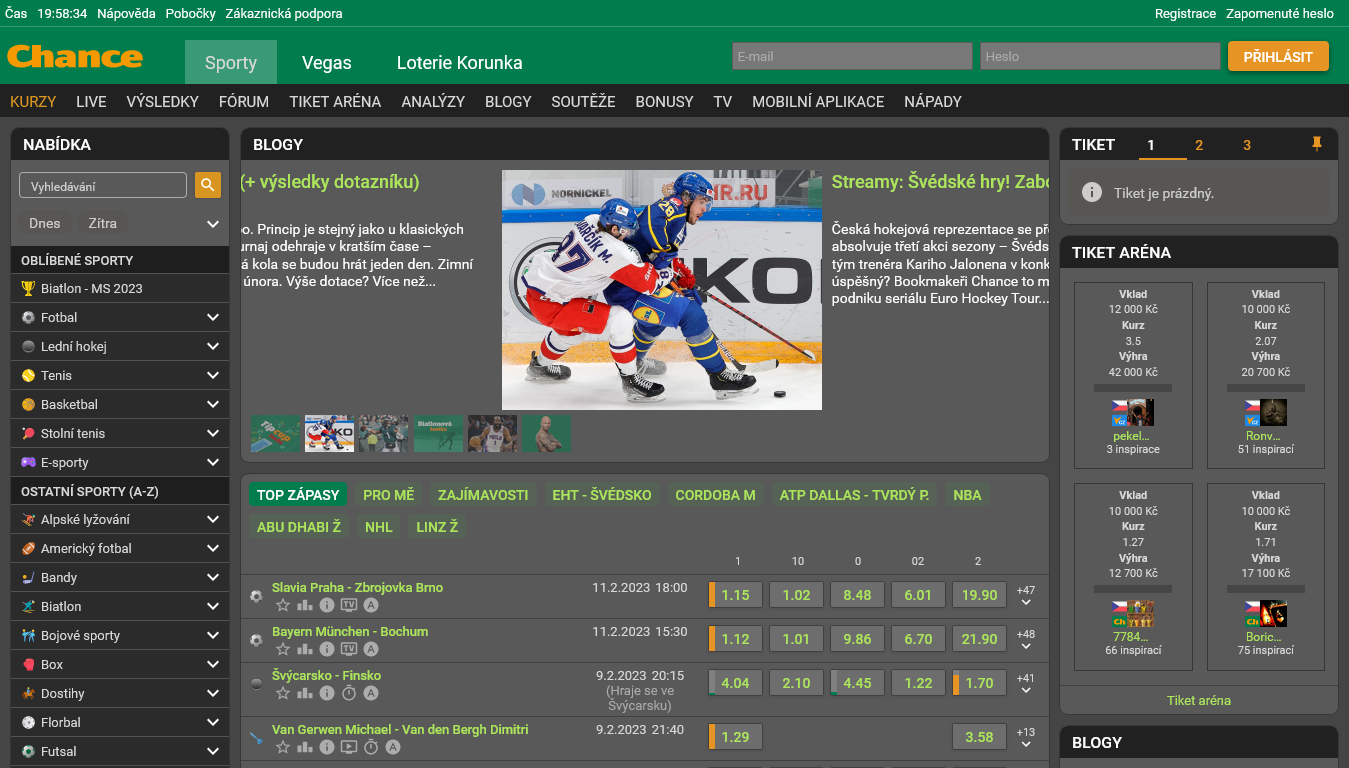
Task: Open statistics chart for Van Gerwen match
Action: coord(305,747)
